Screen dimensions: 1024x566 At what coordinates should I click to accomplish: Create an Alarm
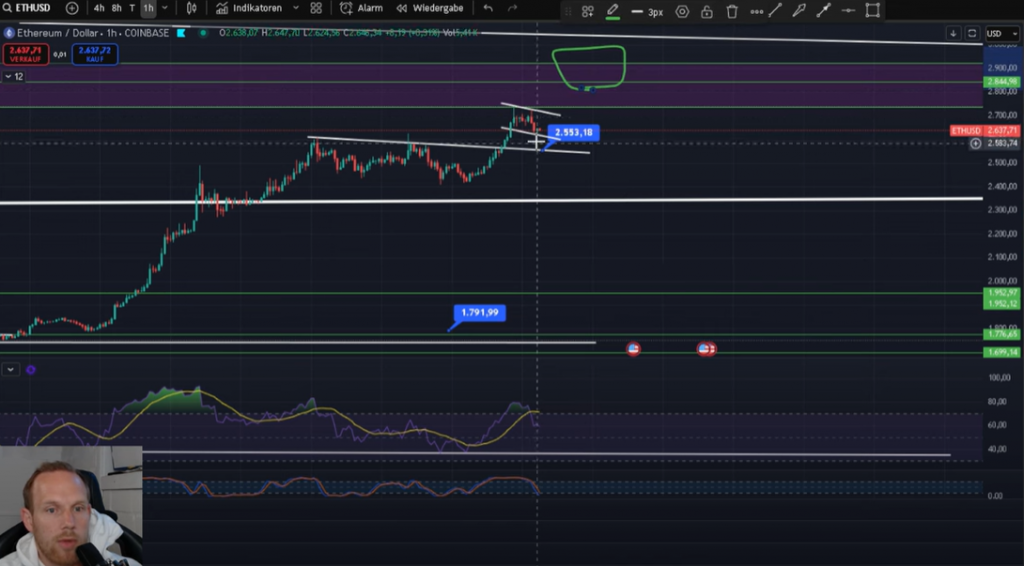pyautogui.click(x=361, y=8)
